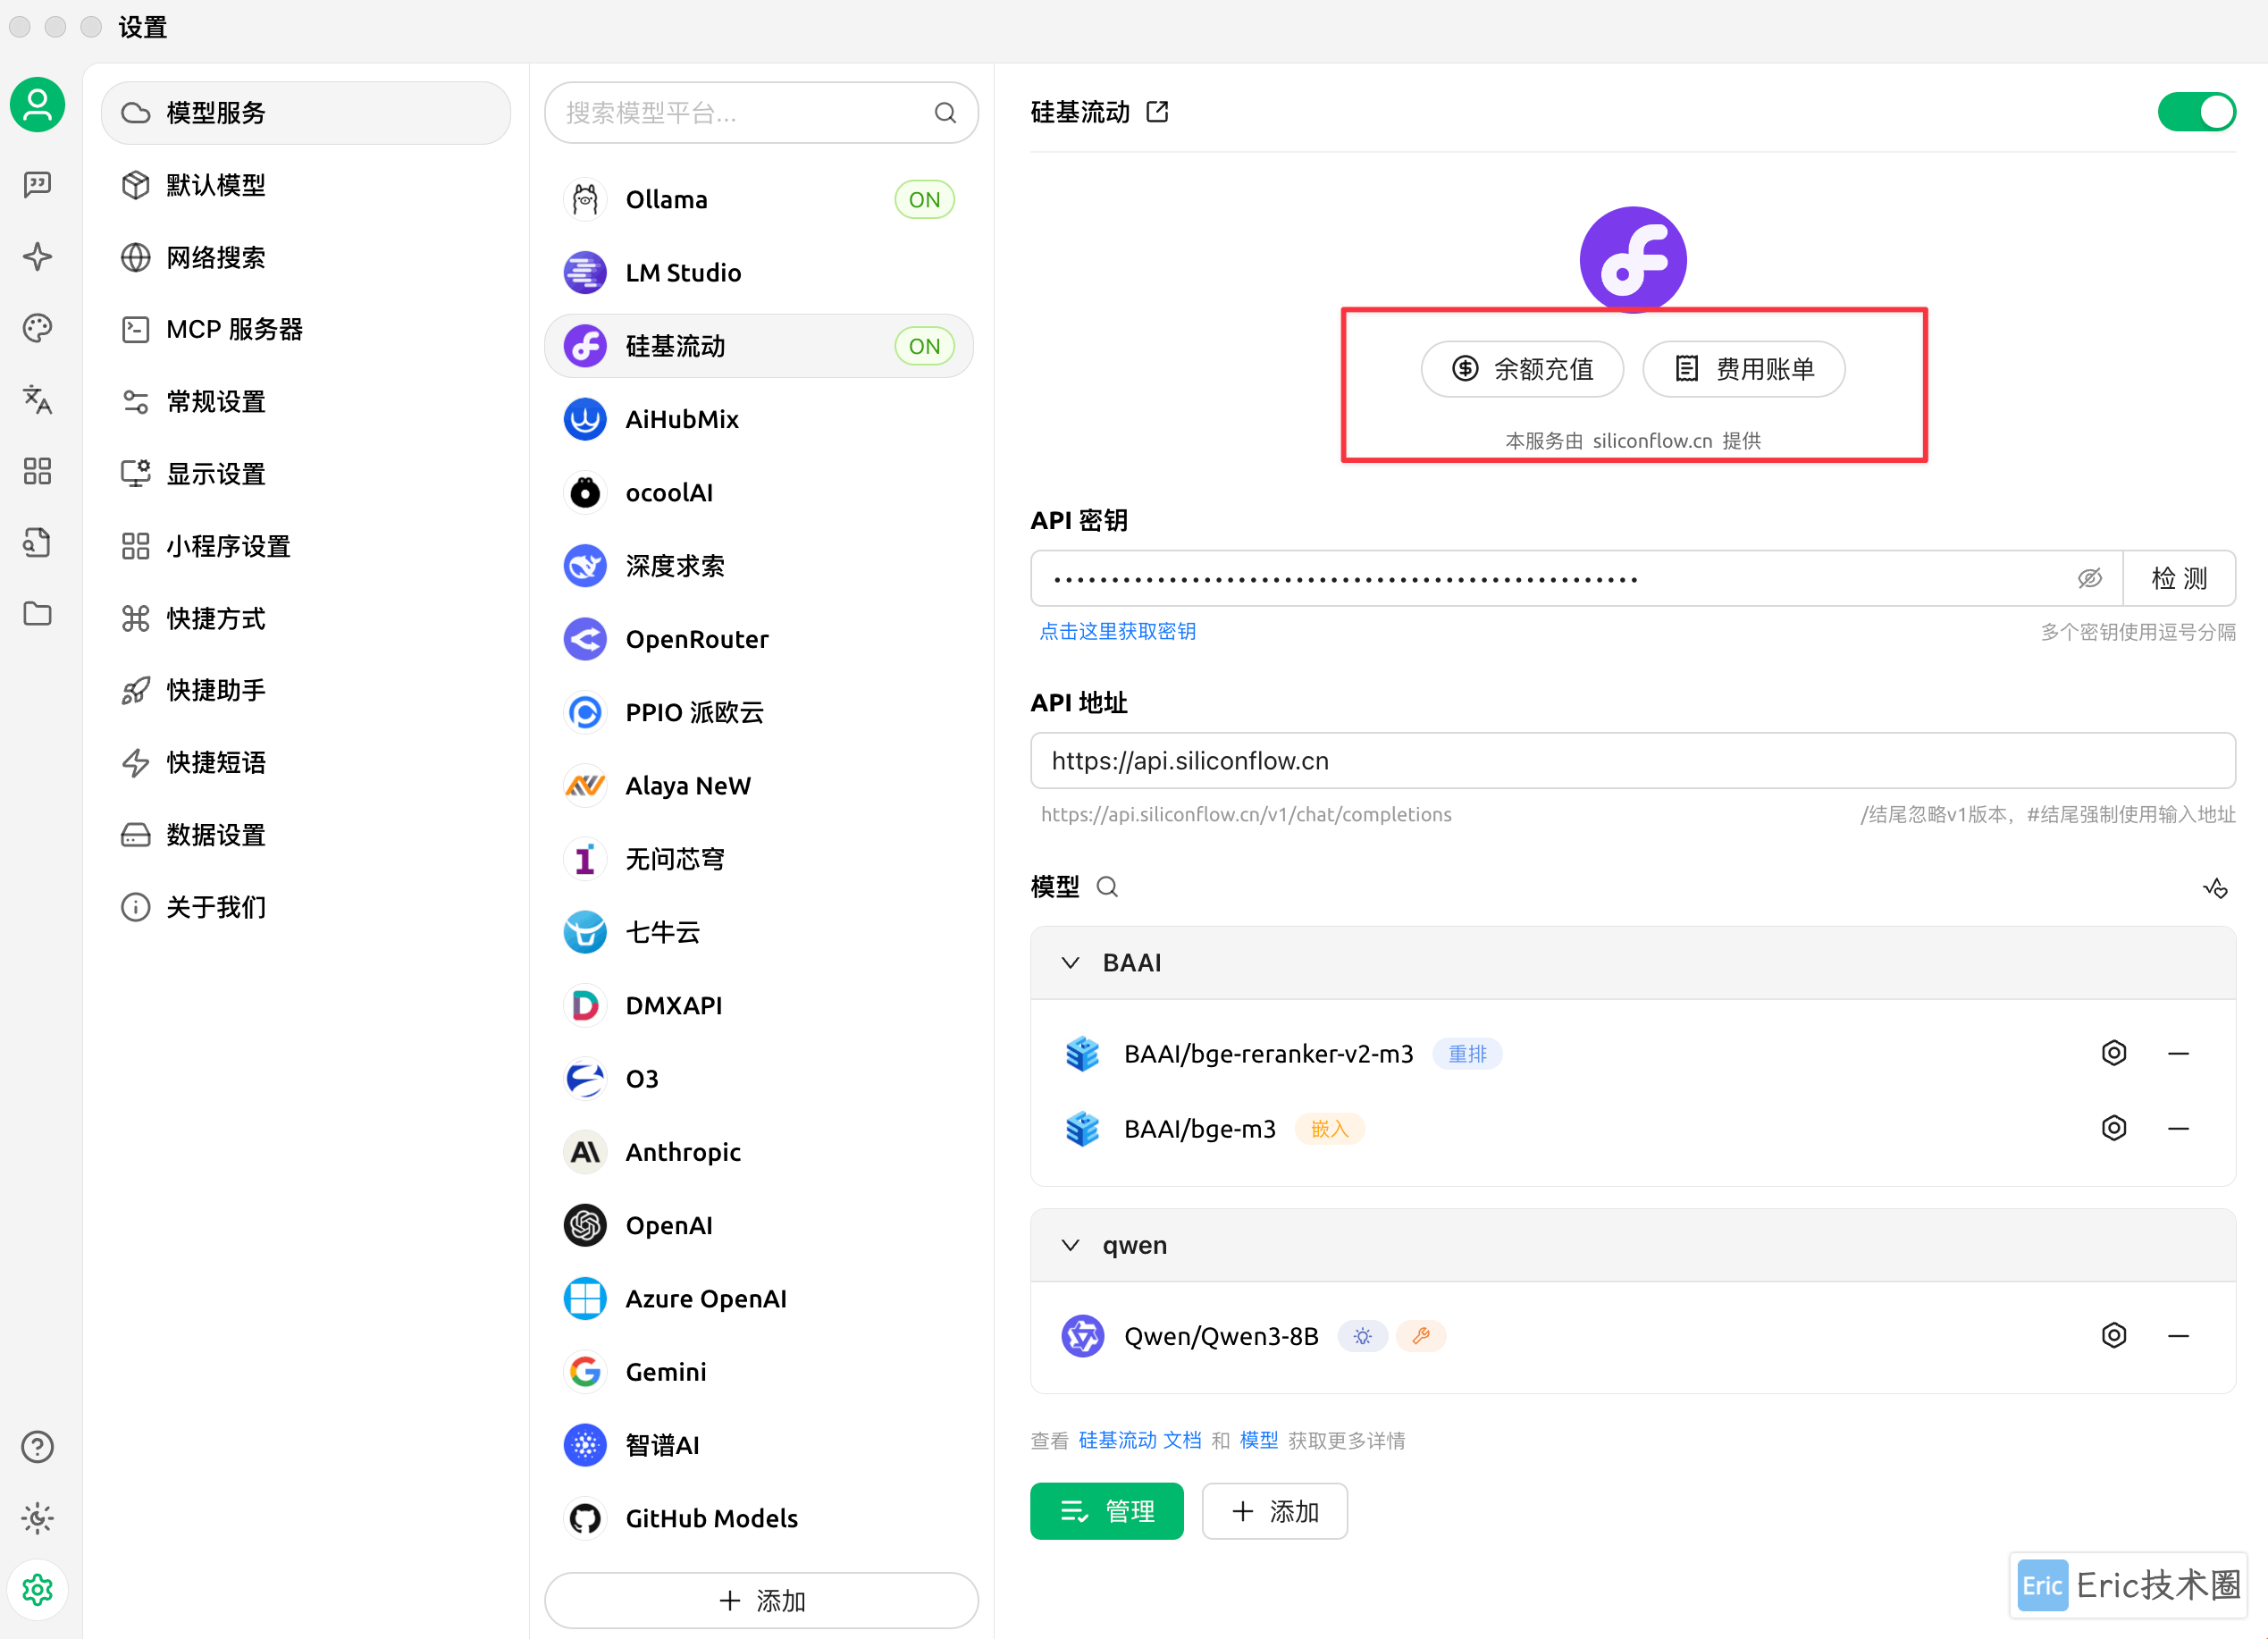The image size is (2268, 1639).
Task: Open 关于我们 page
Action: [x=306, y=907]
